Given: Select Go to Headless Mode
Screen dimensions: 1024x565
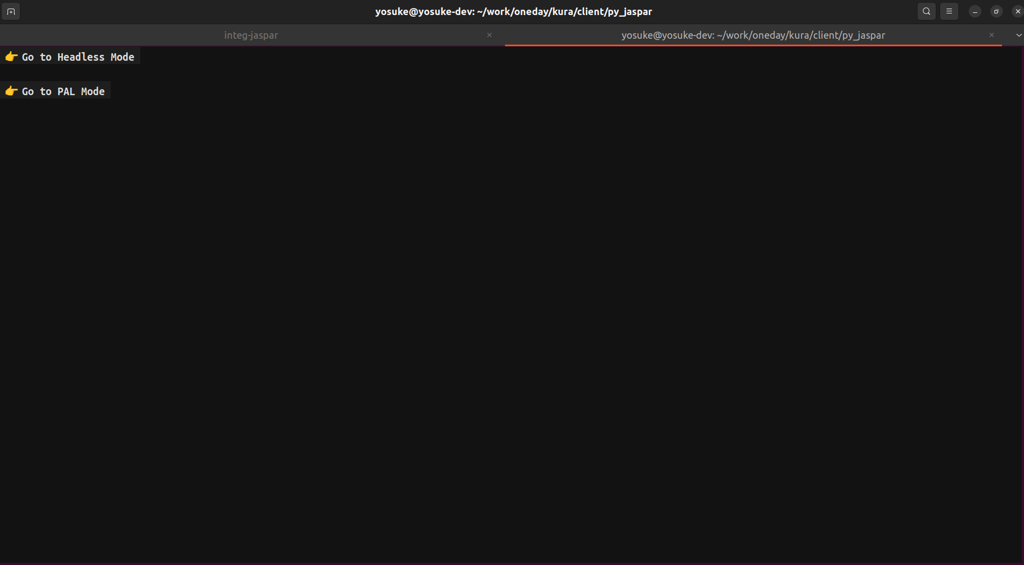Looking at the screenshot, I should (x=70, y=57).
